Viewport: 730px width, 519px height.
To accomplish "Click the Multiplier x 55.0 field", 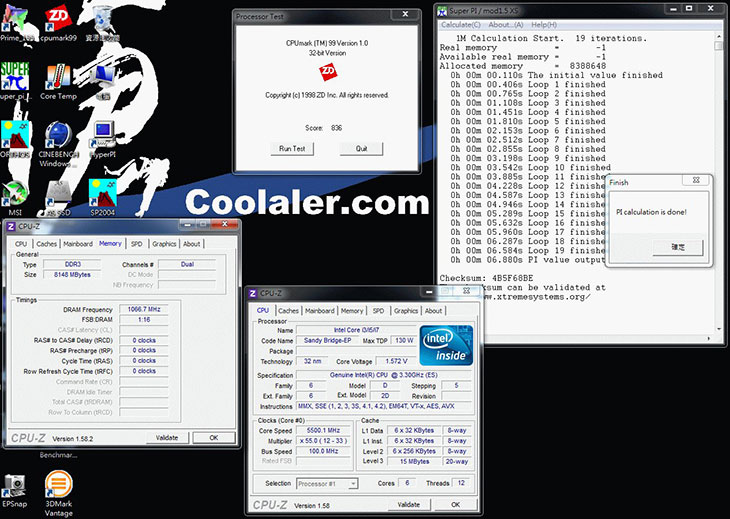I will [x=323, y=441].
